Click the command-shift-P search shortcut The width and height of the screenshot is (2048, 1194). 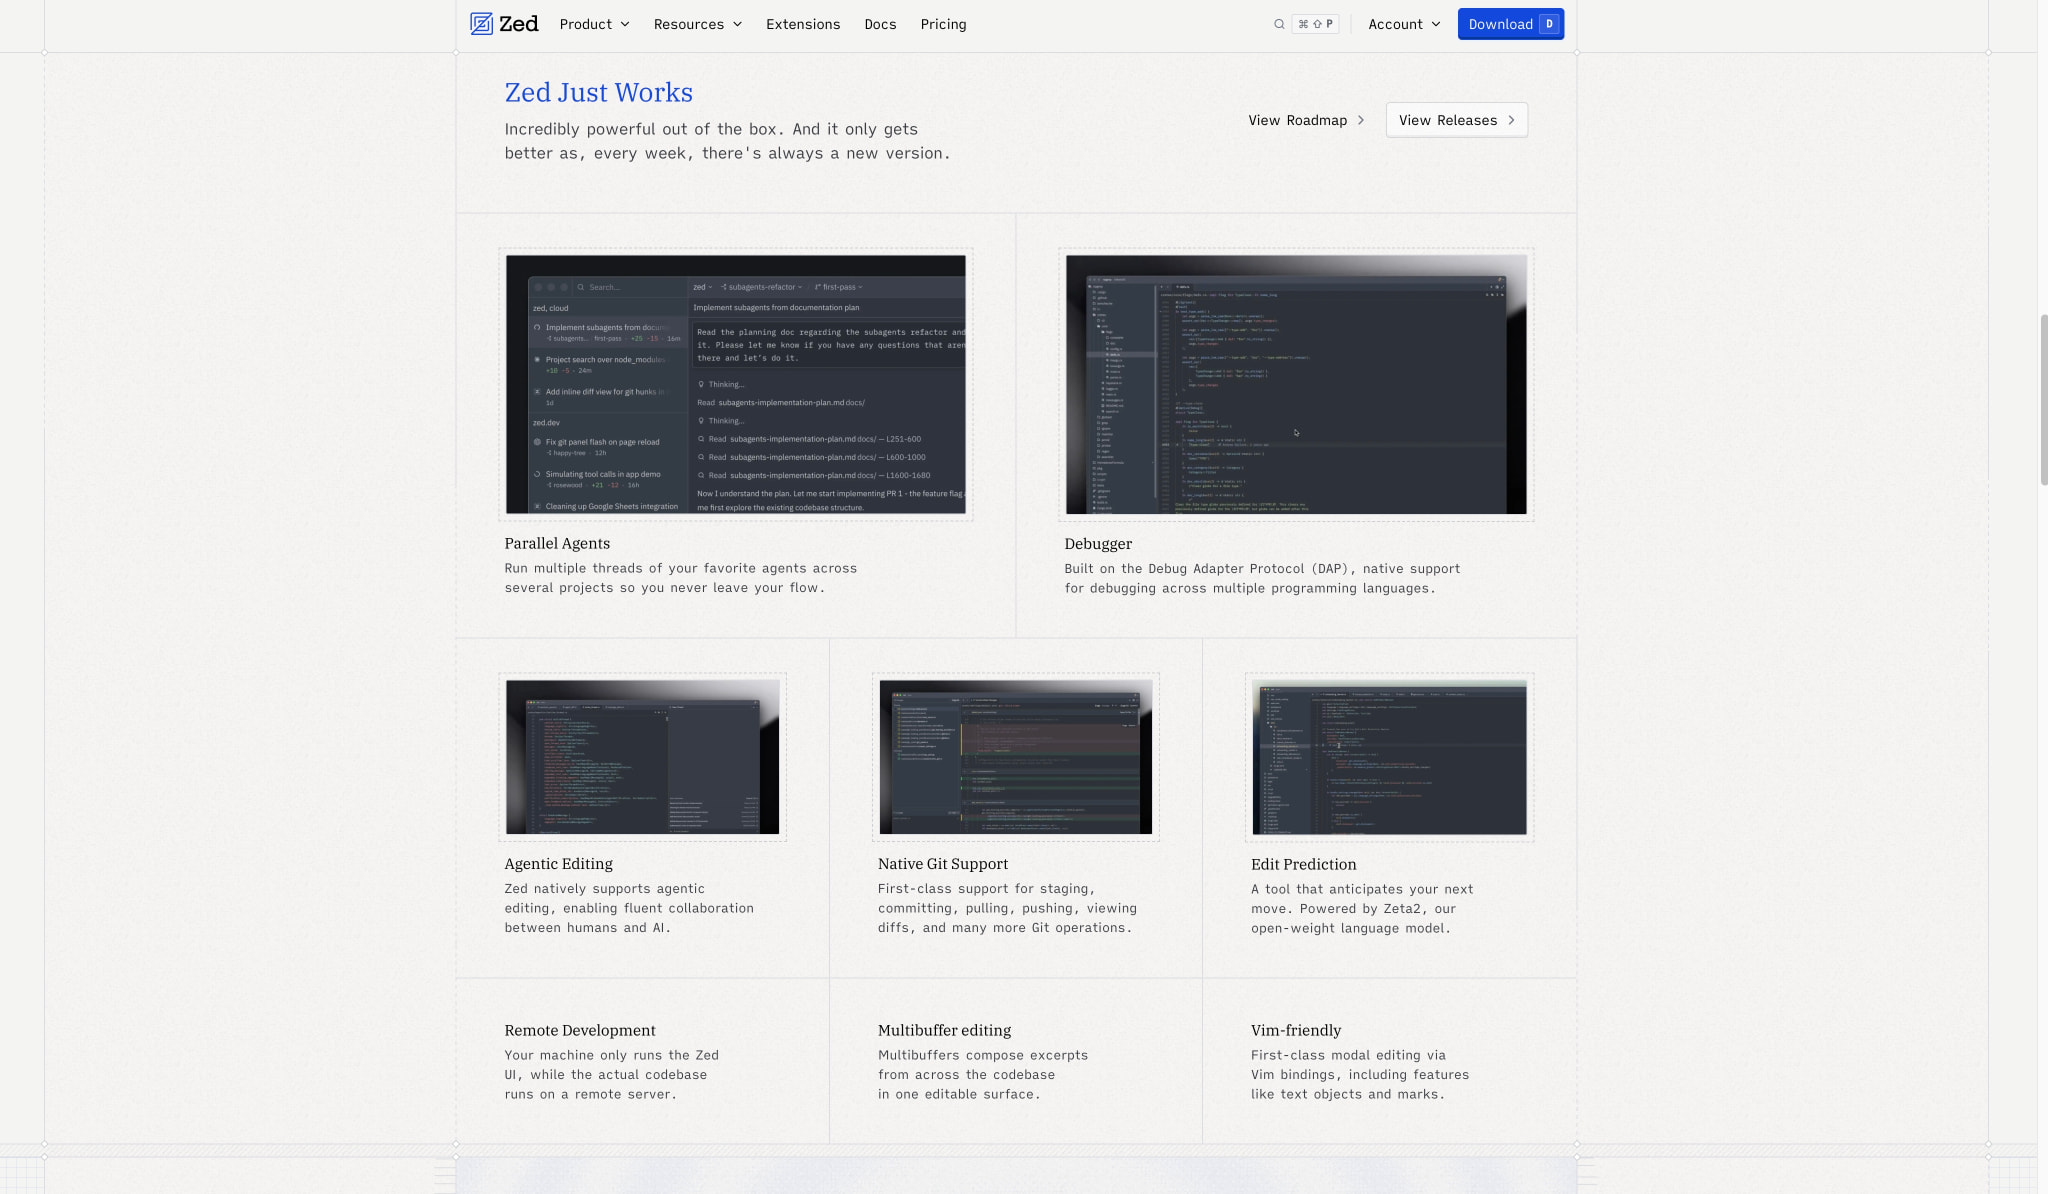pyautogui.click(x=1315, y=24)
